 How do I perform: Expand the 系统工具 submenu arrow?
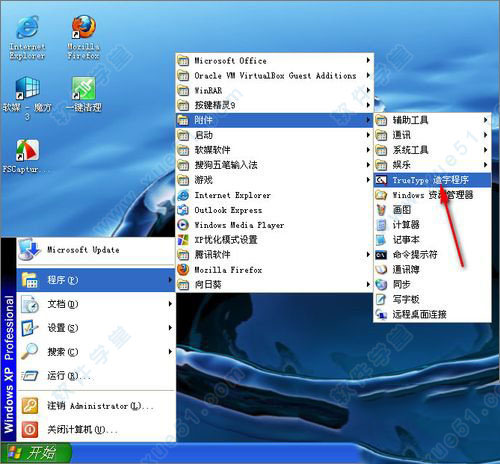(x=486, y=150)
